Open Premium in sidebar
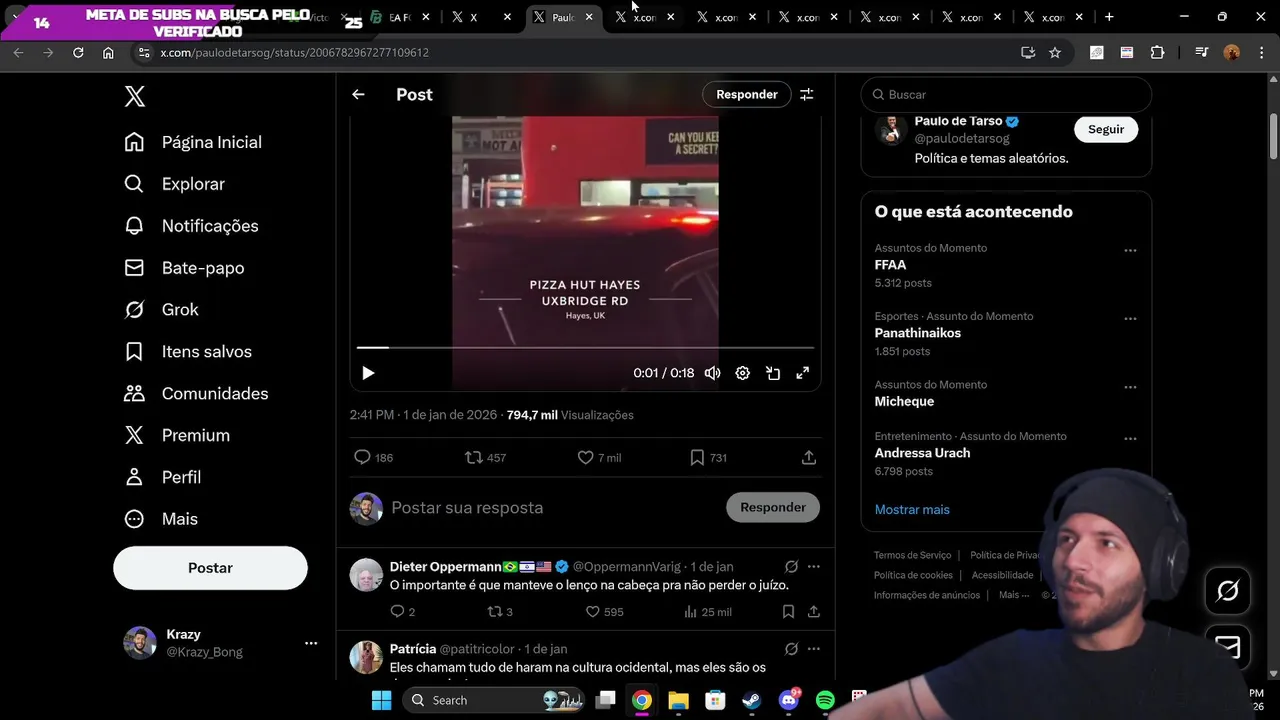 (177, 436)
